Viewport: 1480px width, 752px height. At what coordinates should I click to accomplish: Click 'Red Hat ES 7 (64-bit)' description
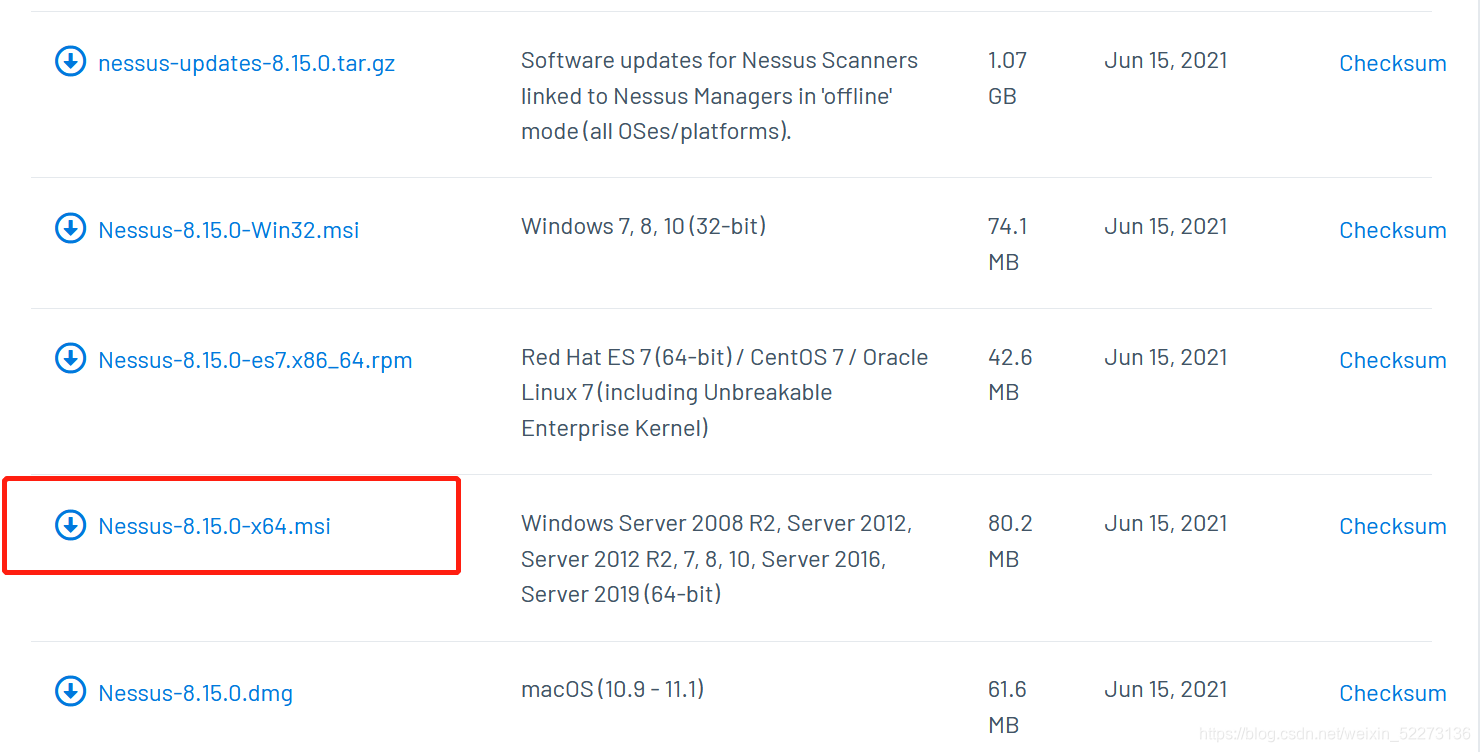point(724,393)
